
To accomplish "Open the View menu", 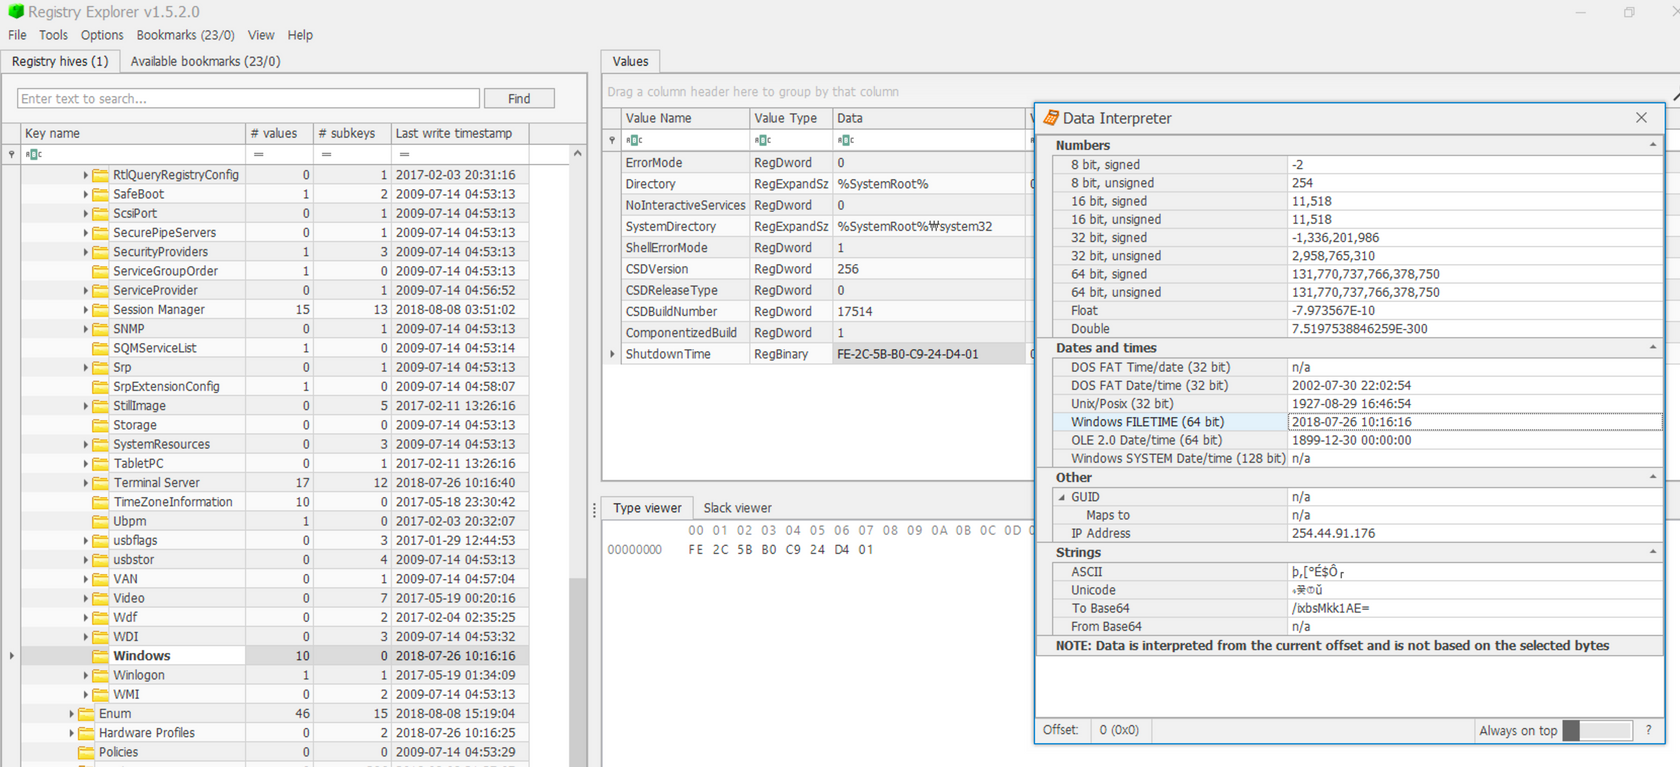I will (261, 35).
